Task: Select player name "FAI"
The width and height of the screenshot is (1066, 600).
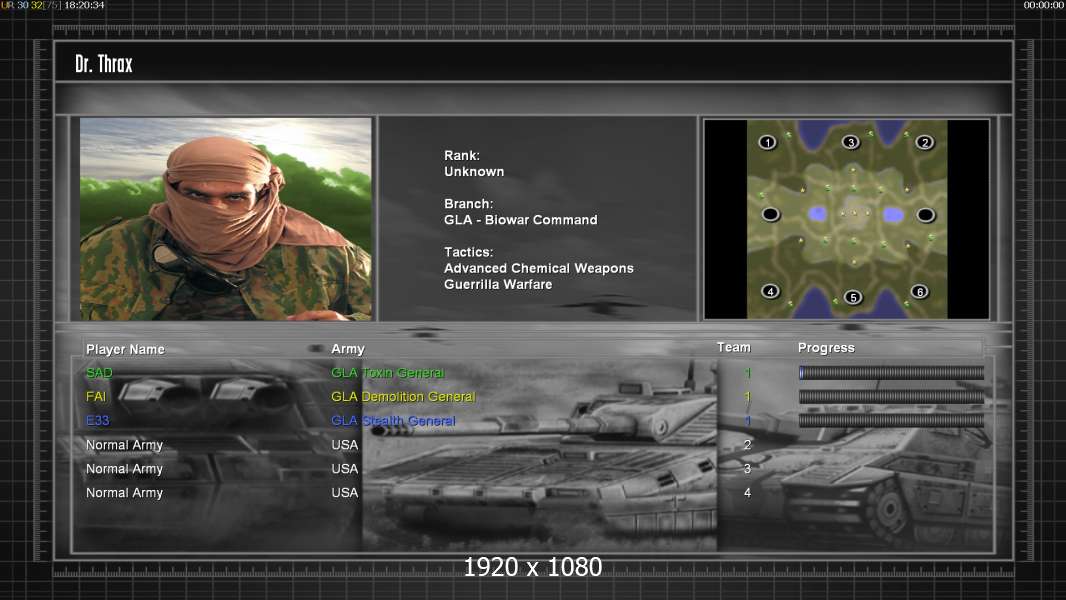Action: point(96,397)
